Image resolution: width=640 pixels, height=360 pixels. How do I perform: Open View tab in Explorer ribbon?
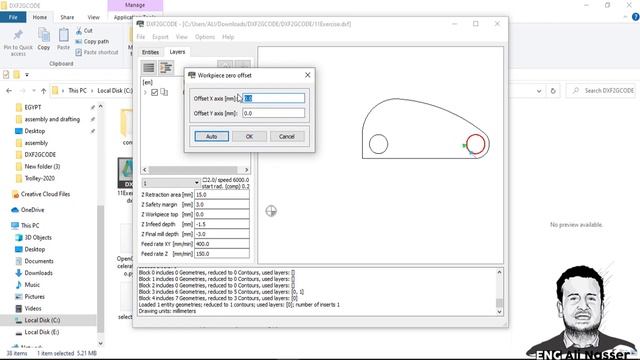[93, 17]
